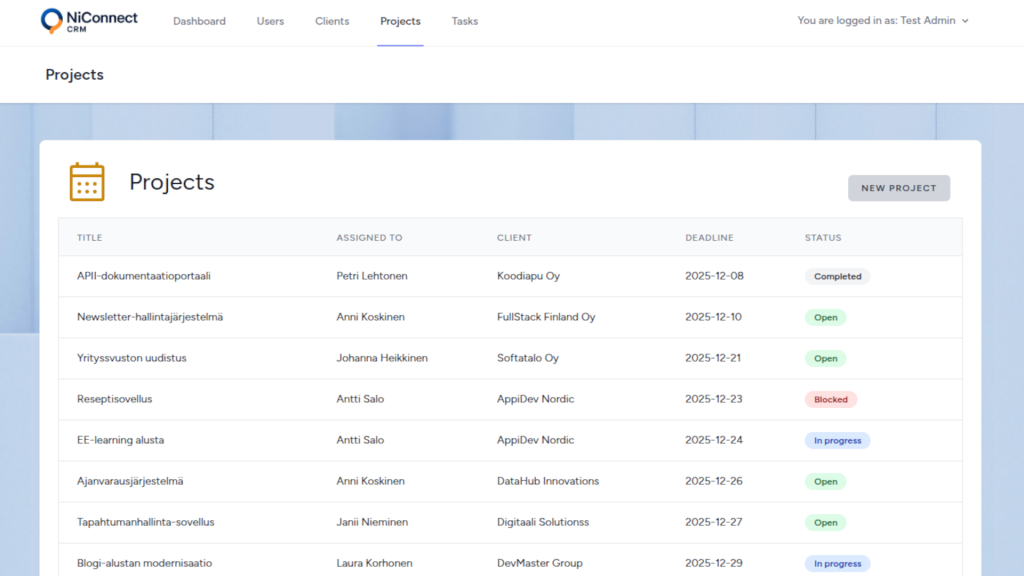Click AppiDev Nordic in EE-learning alusta row
This screenshot has height=576, width=1024.
(x=536, y=440)
